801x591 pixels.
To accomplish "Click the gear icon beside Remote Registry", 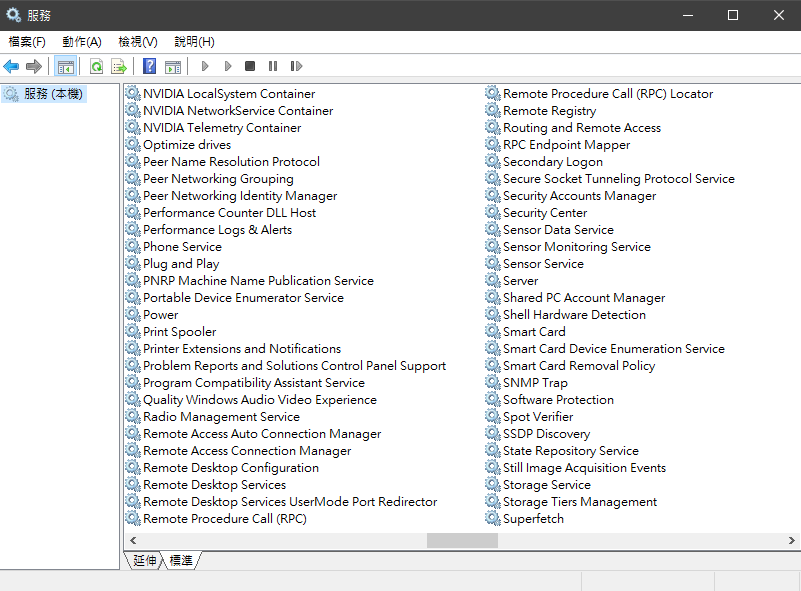I will [x=492, y=110].
